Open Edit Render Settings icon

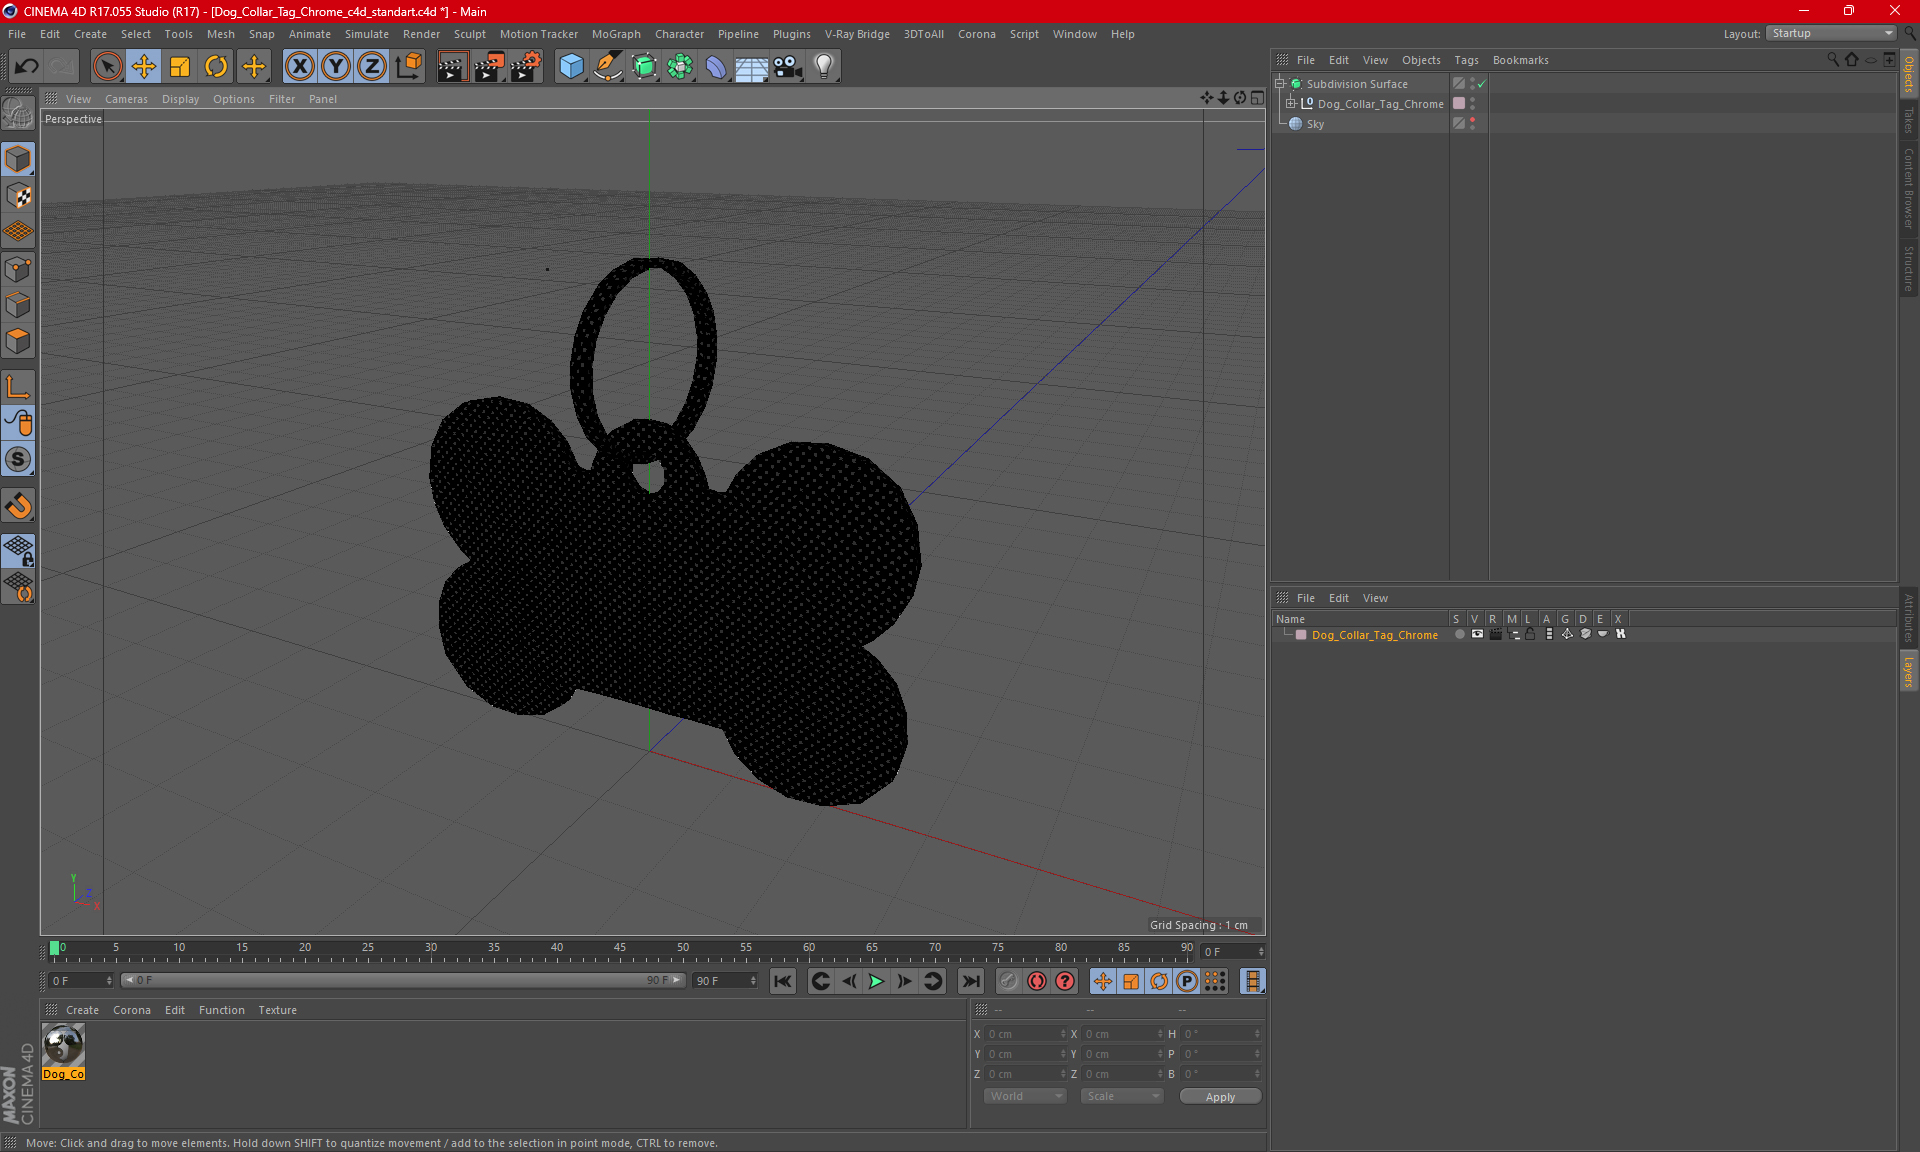(526, 67)
